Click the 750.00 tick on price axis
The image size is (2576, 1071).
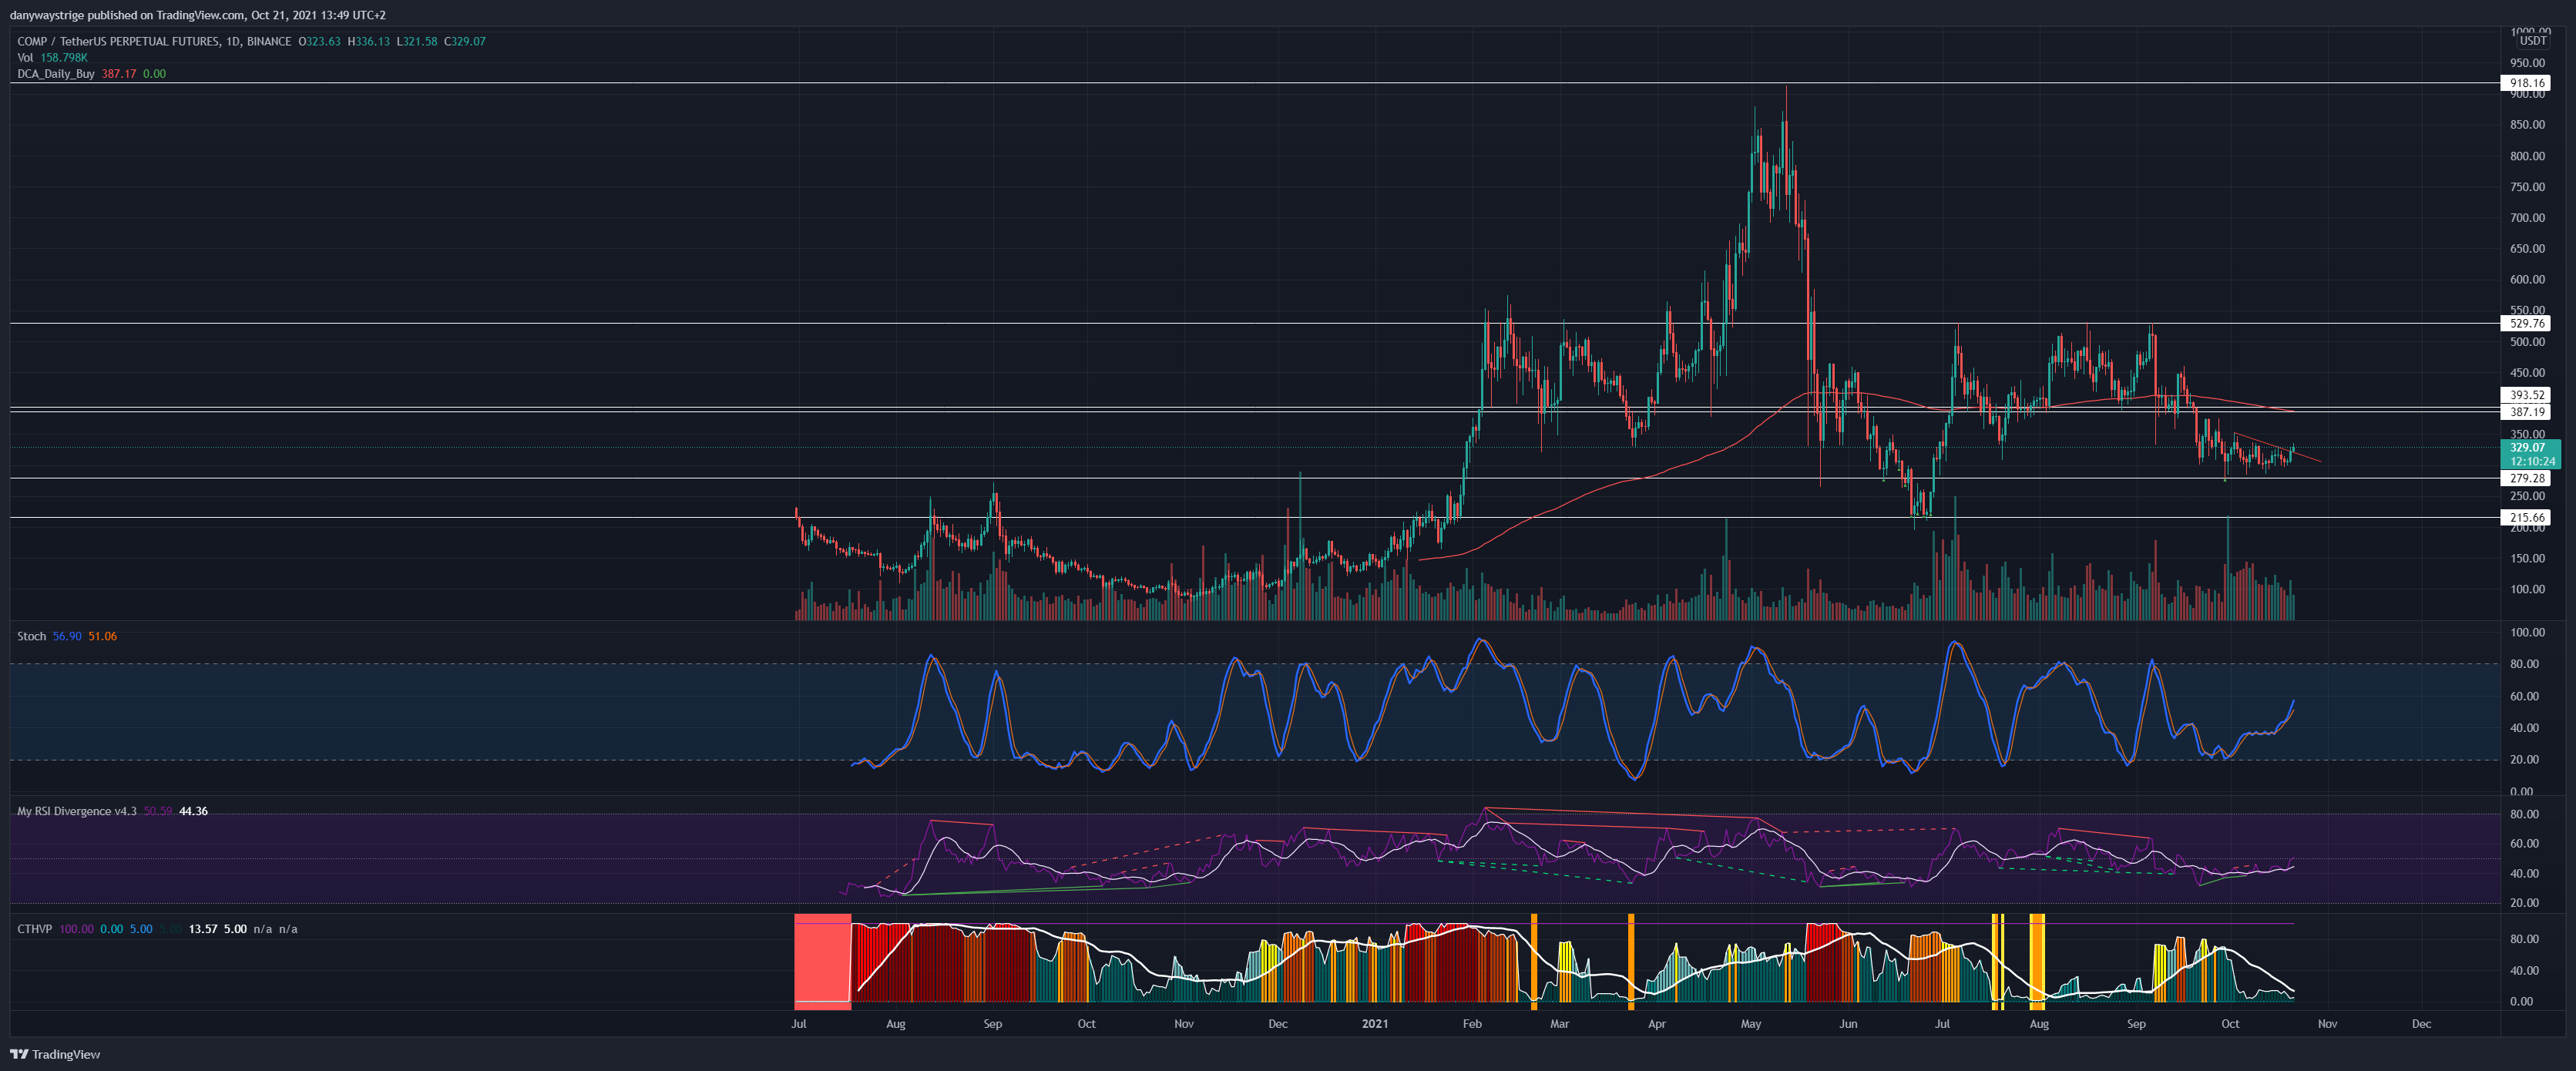coord(2527,187)
